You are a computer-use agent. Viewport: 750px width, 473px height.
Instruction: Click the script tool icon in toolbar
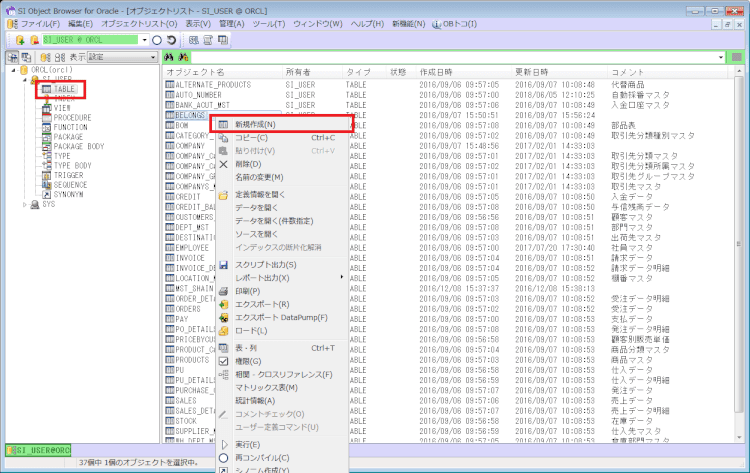coord(208,40)
